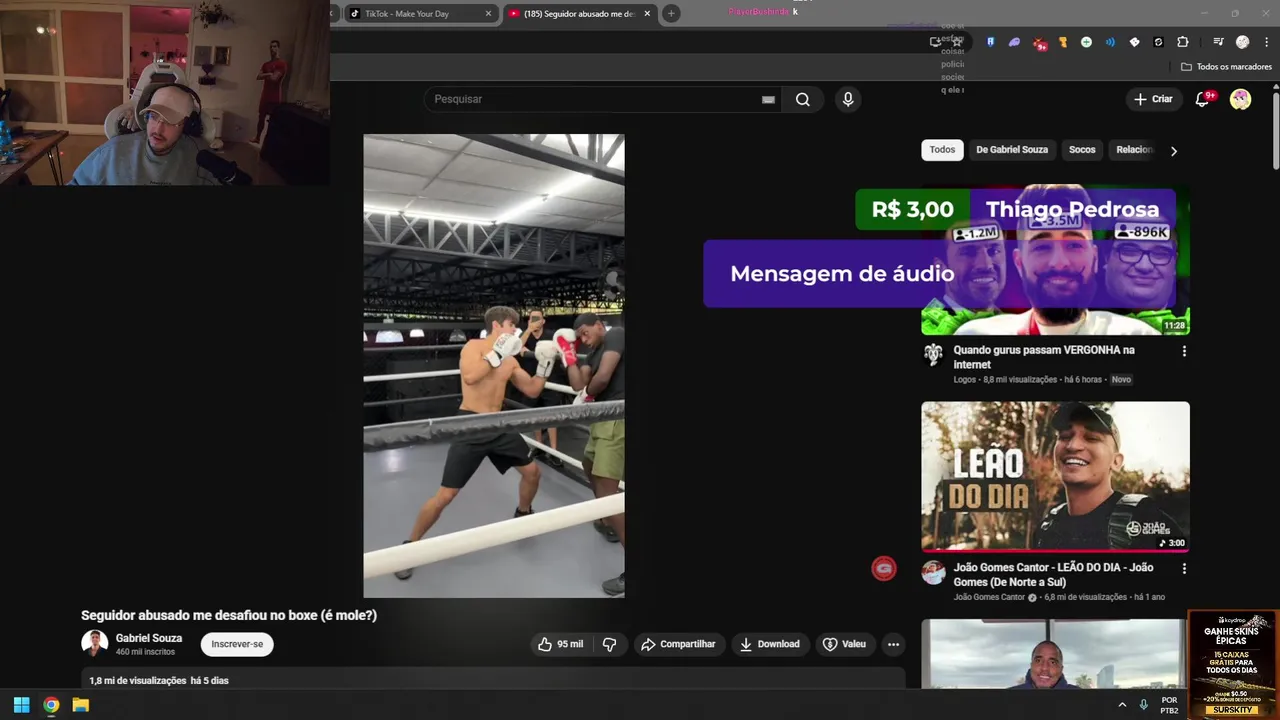Click the Download button
This screenshot has height=720, width=1280.
click(769, 644)
